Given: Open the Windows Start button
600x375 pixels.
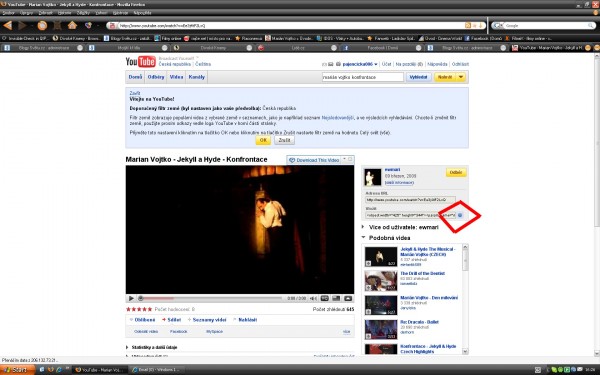Looking at the screenshot, I should click(17, 370).
